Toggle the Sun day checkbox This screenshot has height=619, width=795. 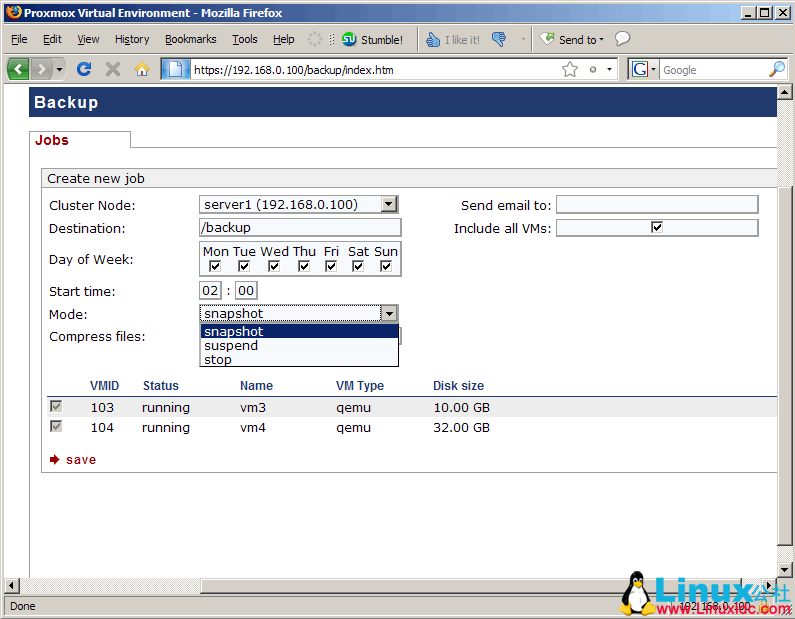tap(386, 266)
